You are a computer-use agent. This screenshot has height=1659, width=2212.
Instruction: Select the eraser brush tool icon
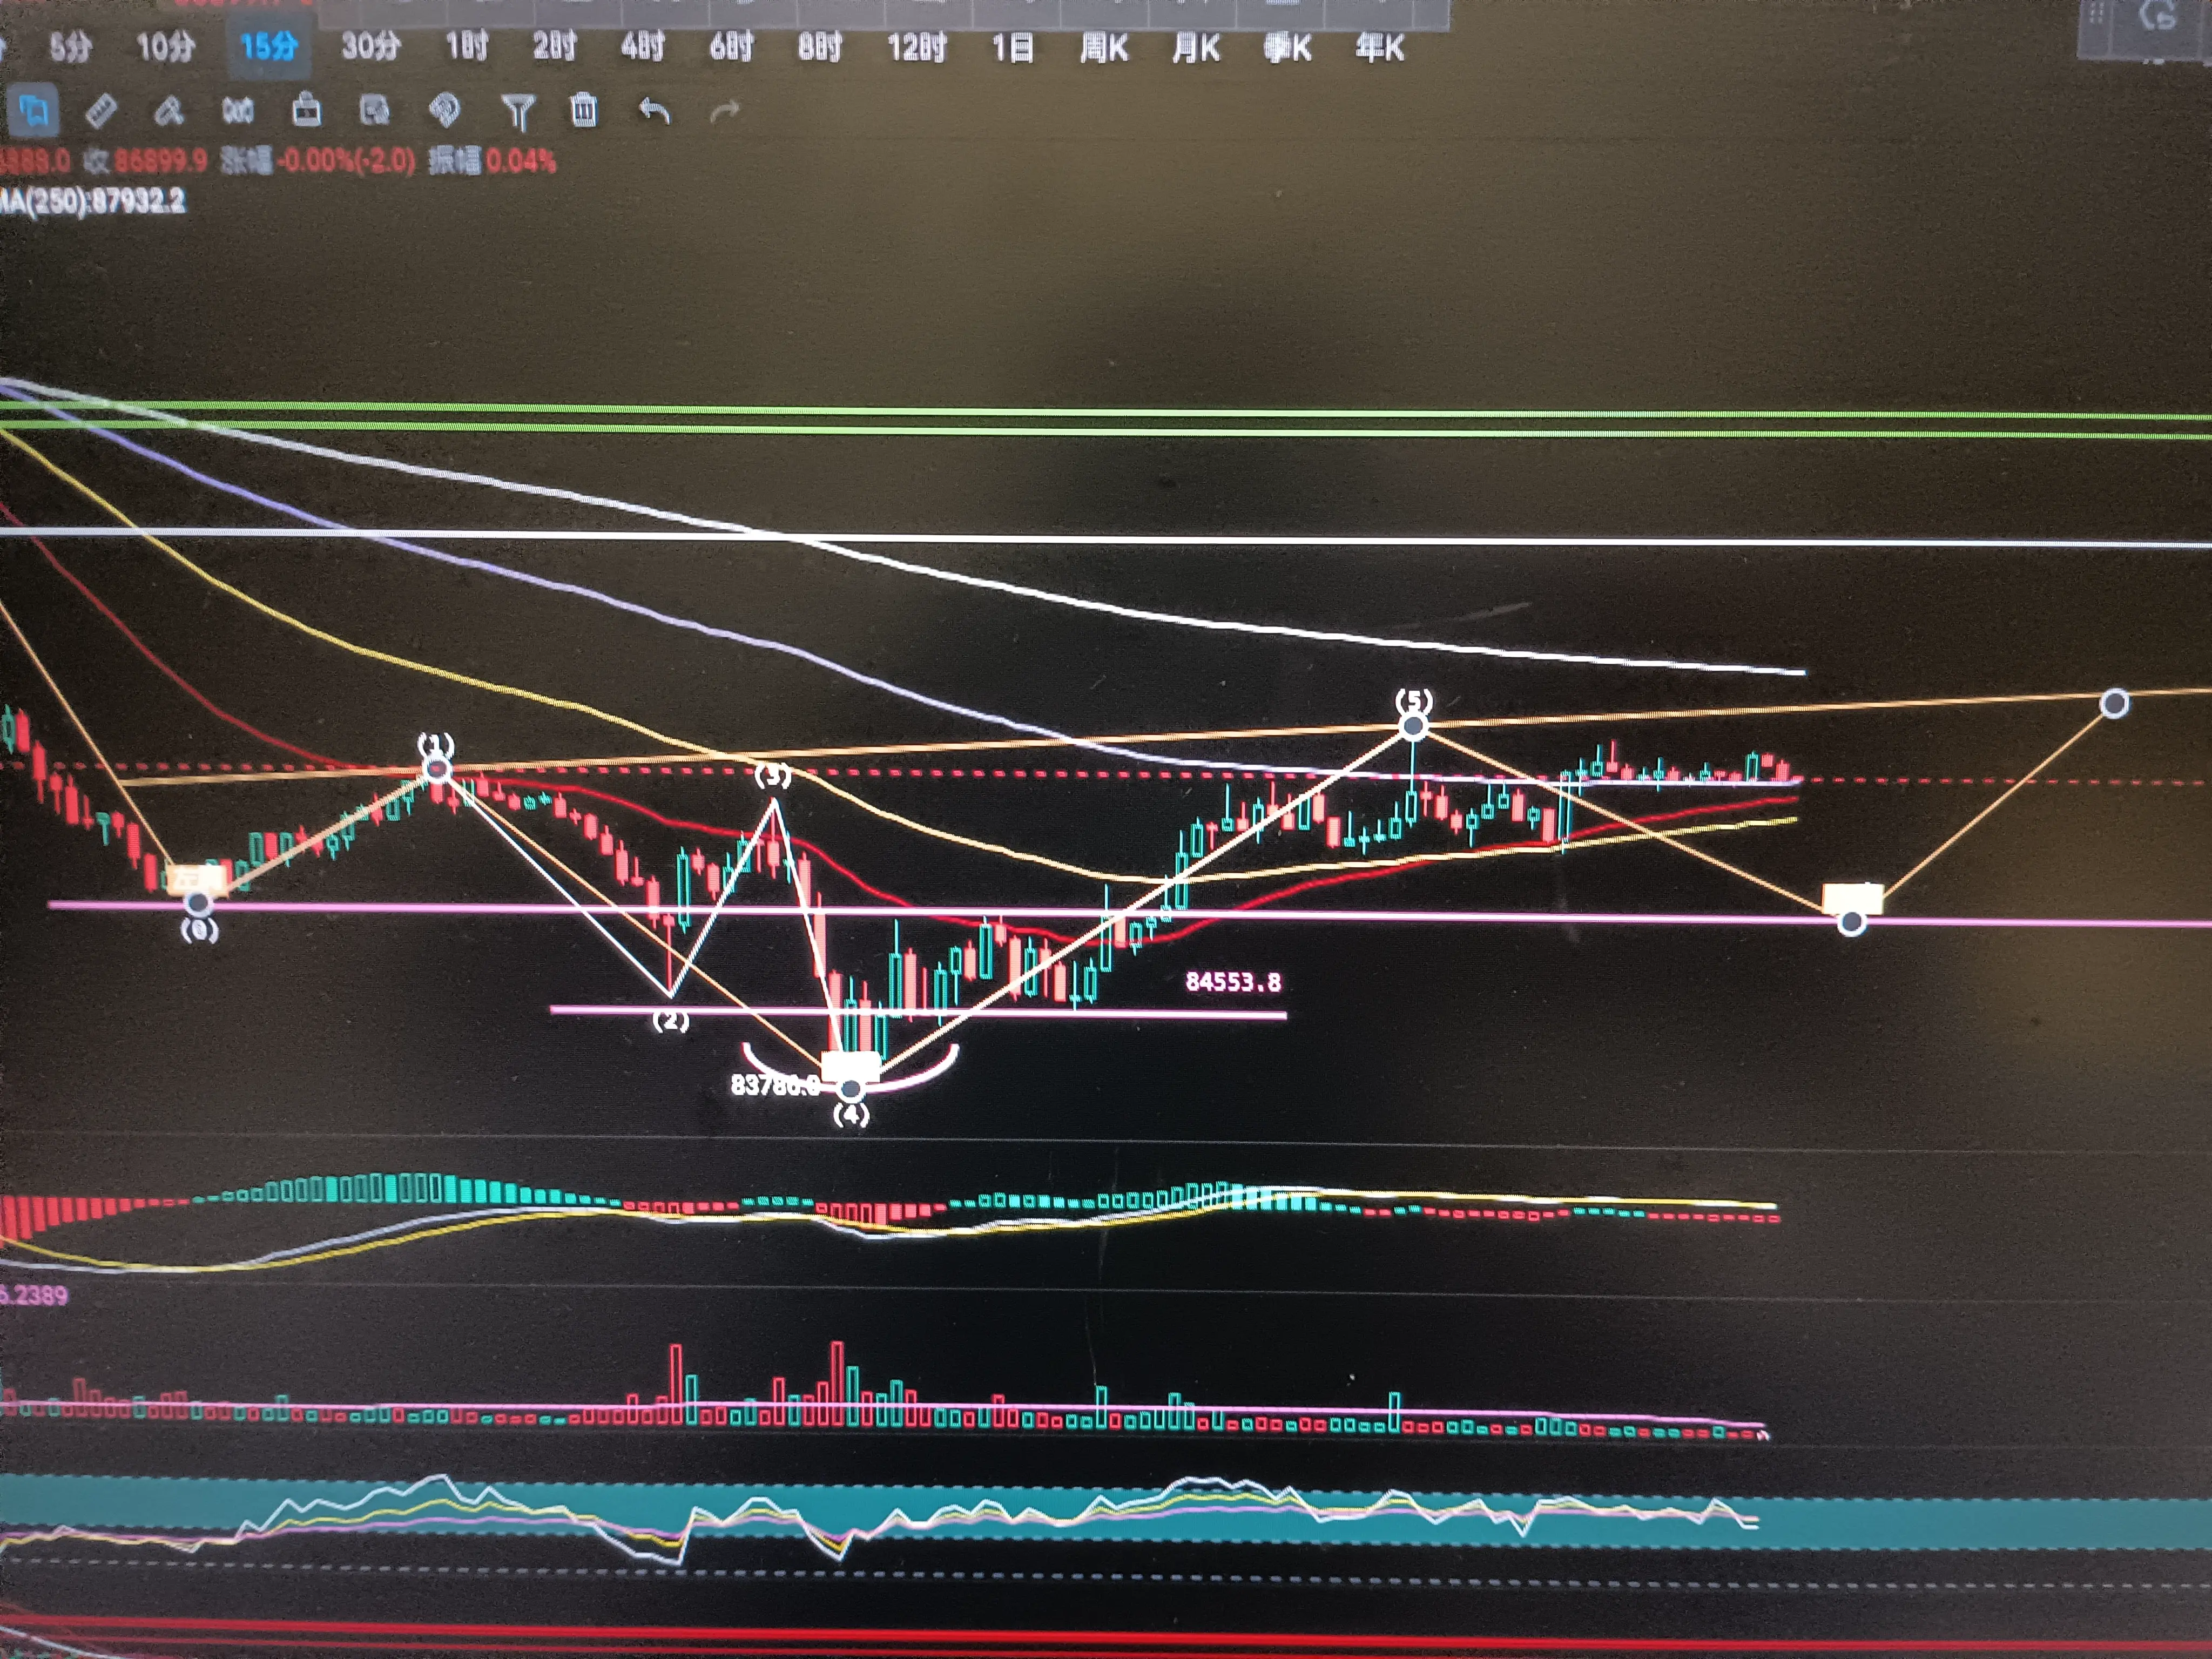(x=168, y=111)
